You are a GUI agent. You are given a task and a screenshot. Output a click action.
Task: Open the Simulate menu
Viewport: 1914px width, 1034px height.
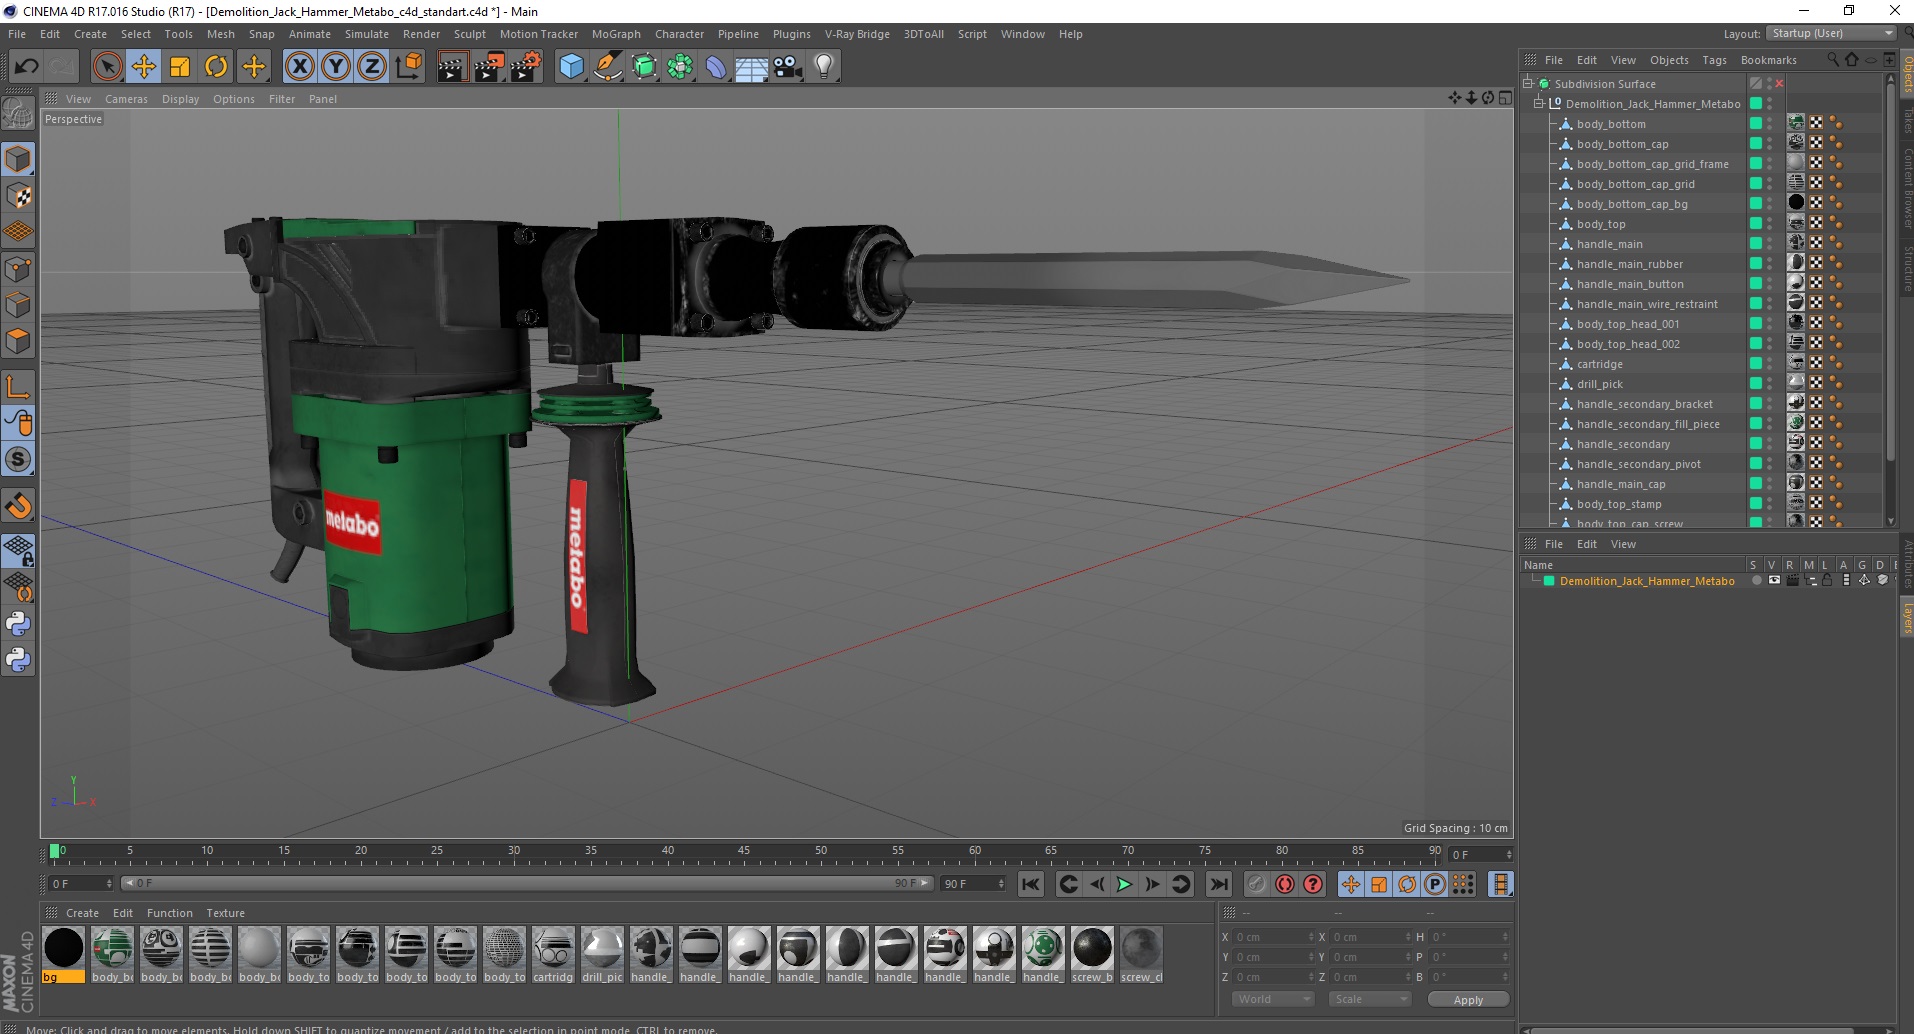click(x=367, y=34)
